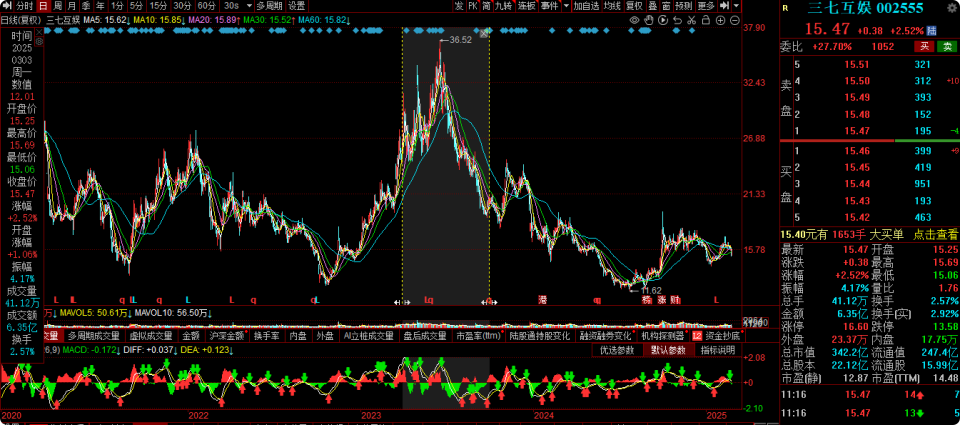960x425 pixels.
Task: Switch to 5分 minute chart
Action: tap(136, 6)
